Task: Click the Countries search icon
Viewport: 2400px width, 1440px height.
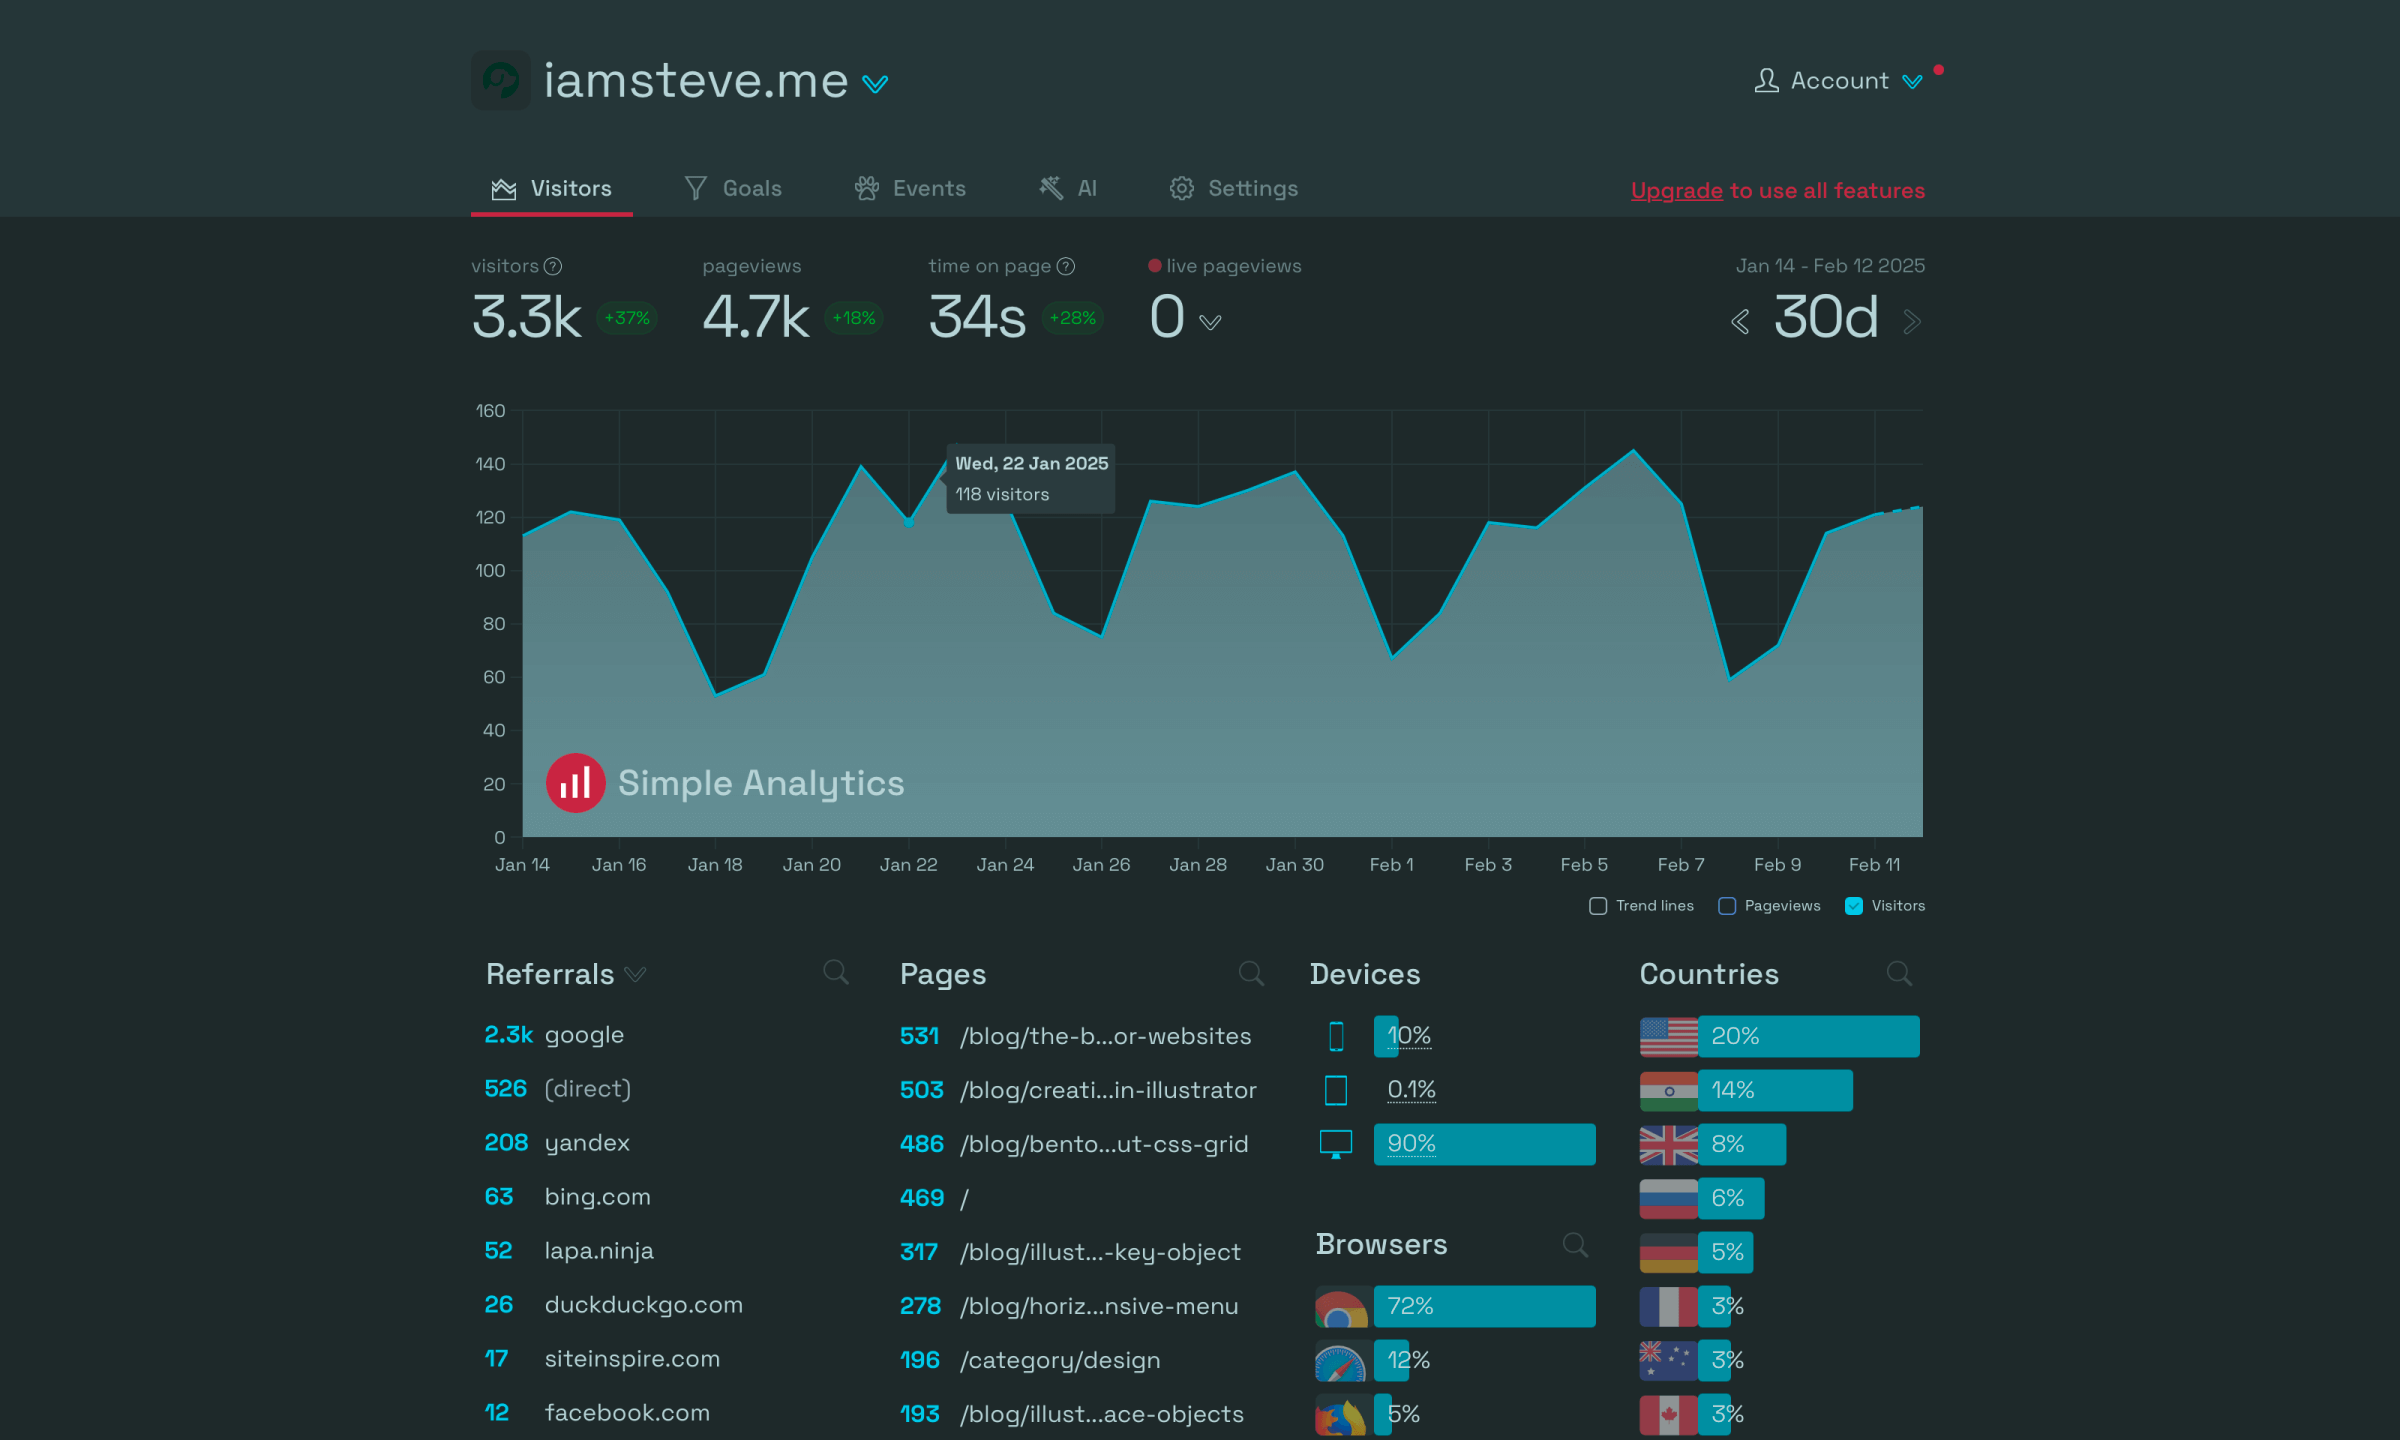Action: 1899,973
